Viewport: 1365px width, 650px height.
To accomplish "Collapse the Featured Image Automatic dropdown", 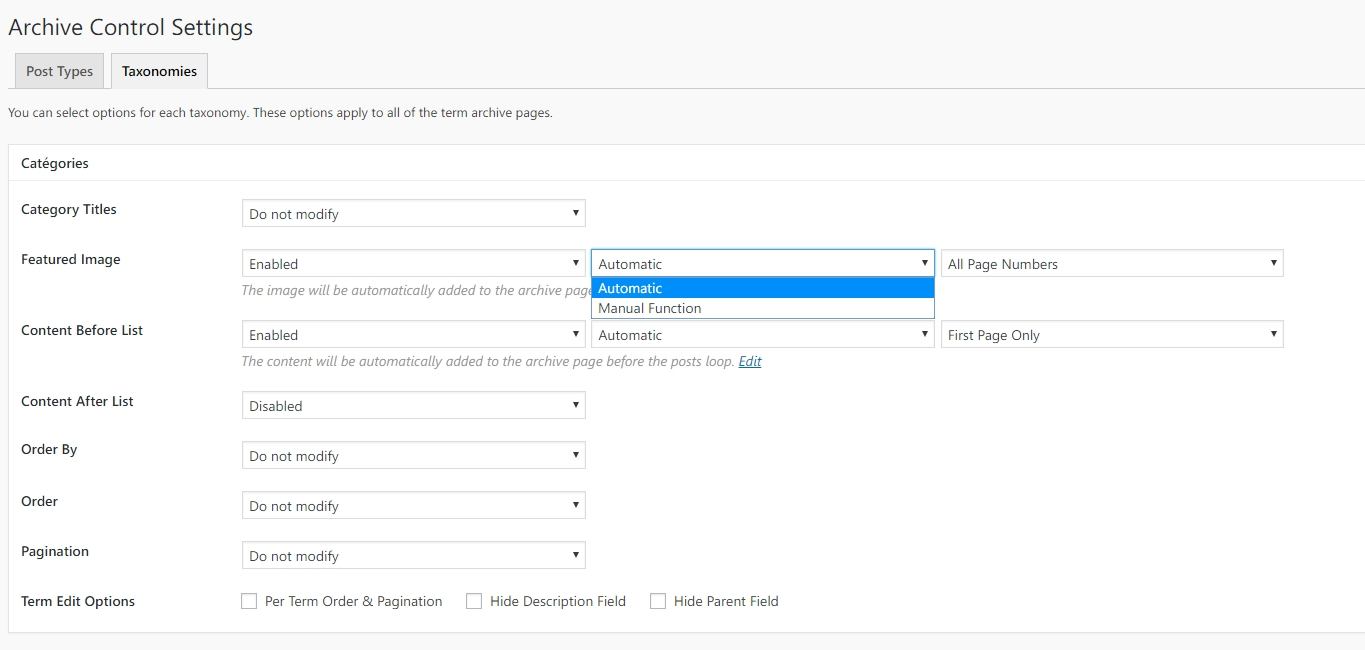I will 762,263.
